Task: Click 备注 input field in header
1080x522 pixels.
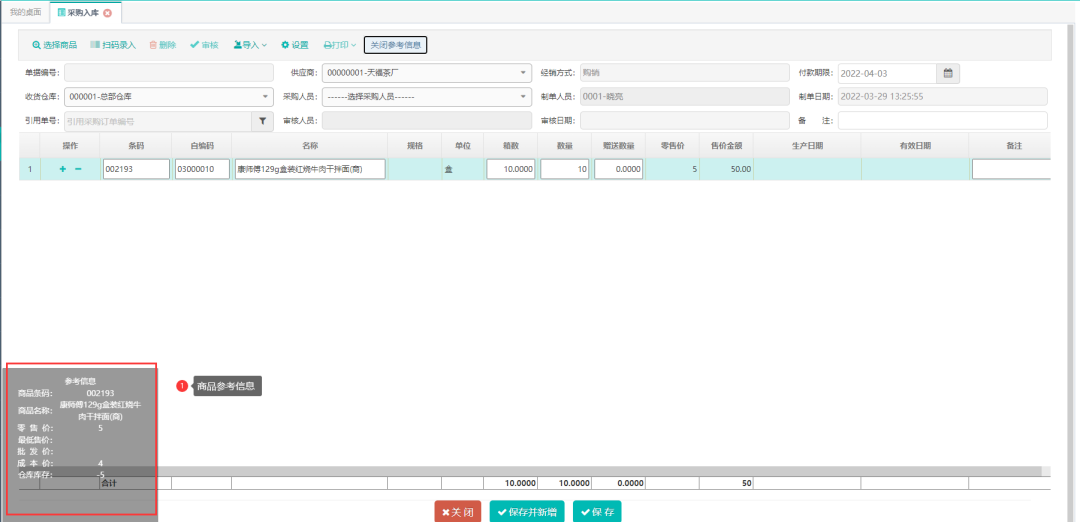Action: 942,121
